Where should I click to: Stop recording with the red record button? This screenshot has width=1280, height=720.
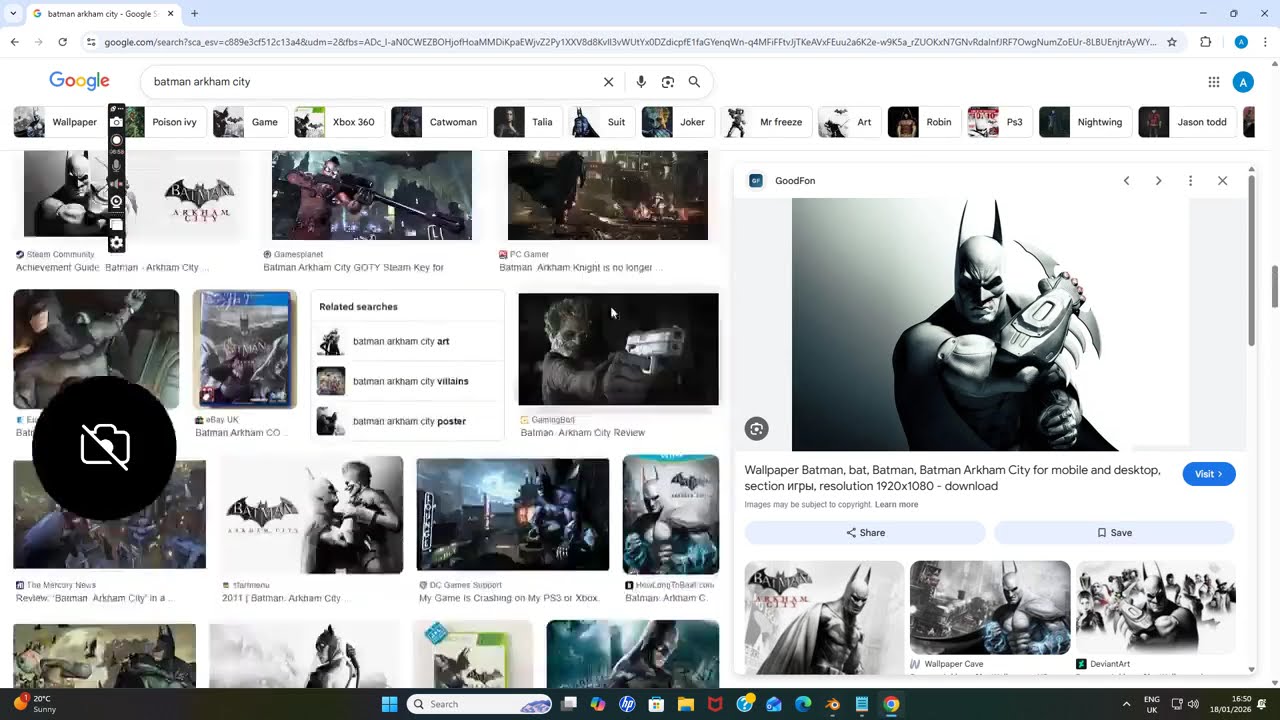point(116,141)
